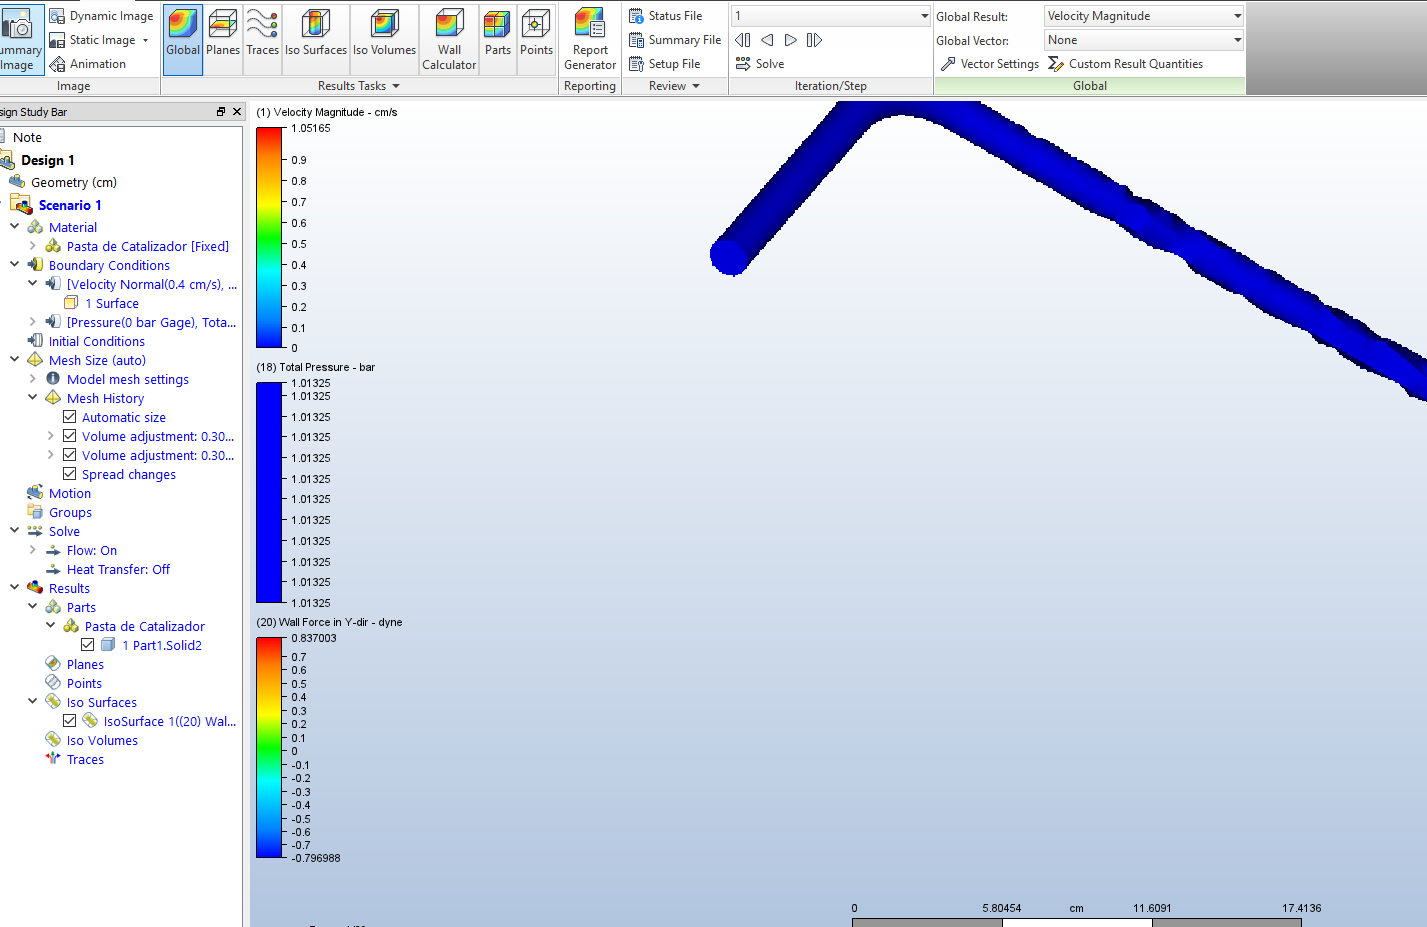The width and height of the screenshot is (1427, 927).
Task: Open Custom Result Quantities
Action: [1125, 64]
